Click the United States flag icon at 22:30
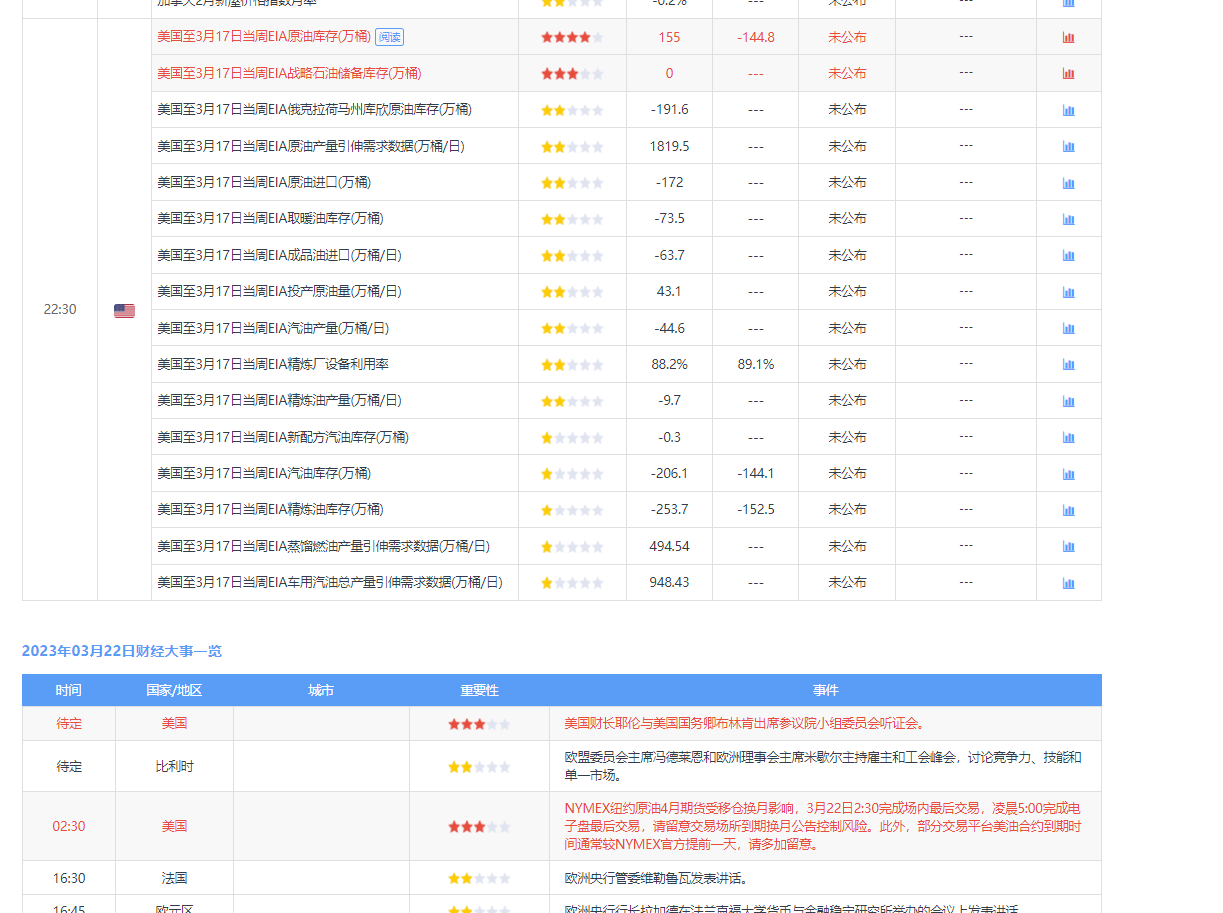The image size is (1223, 913). tap(124, 310)
